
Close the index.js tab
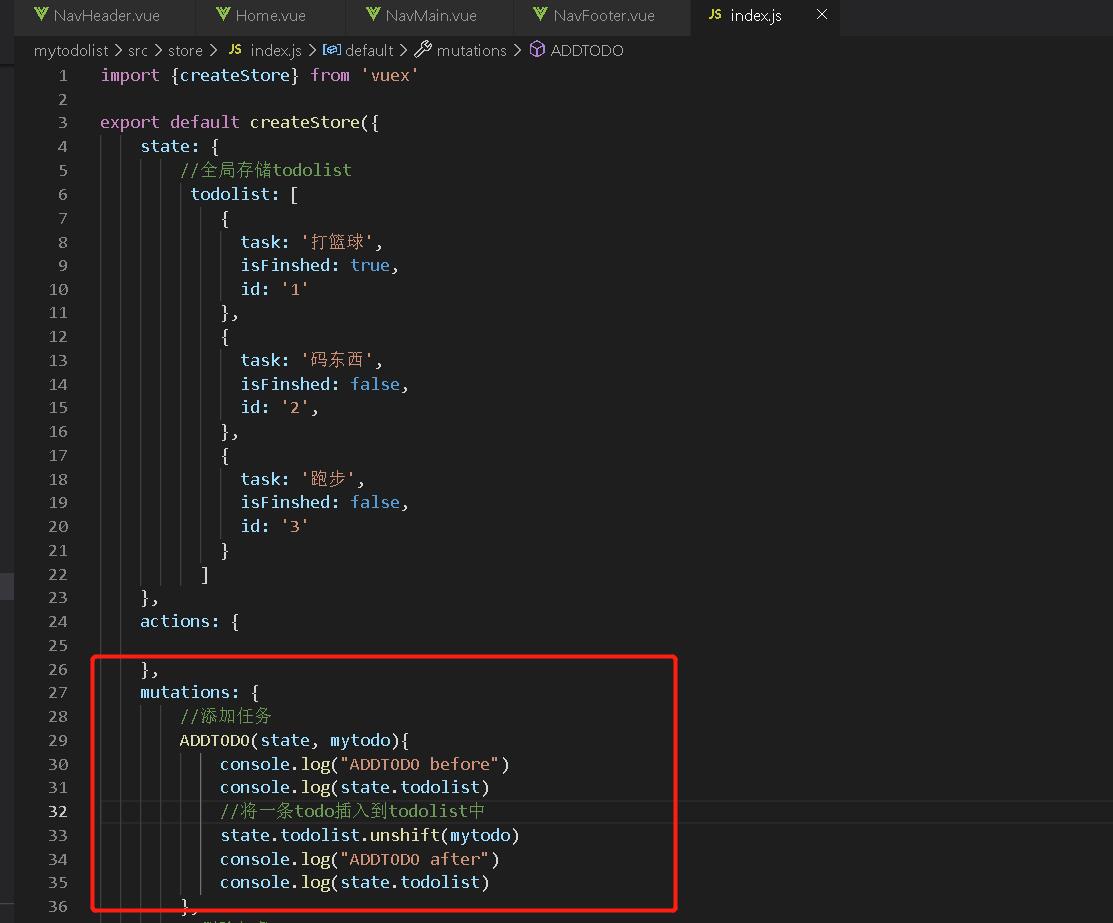822,15
